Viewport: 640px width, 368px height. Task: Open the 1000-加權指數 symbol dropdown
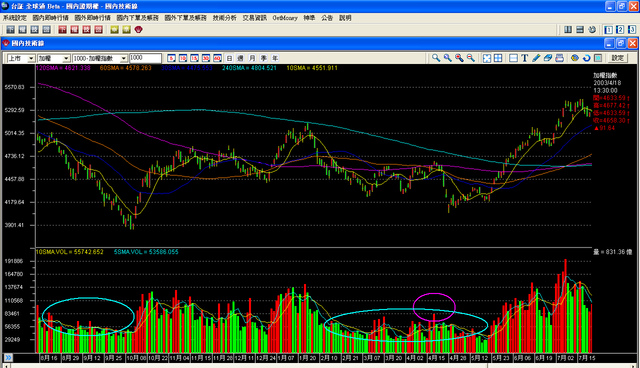point(100,58)
